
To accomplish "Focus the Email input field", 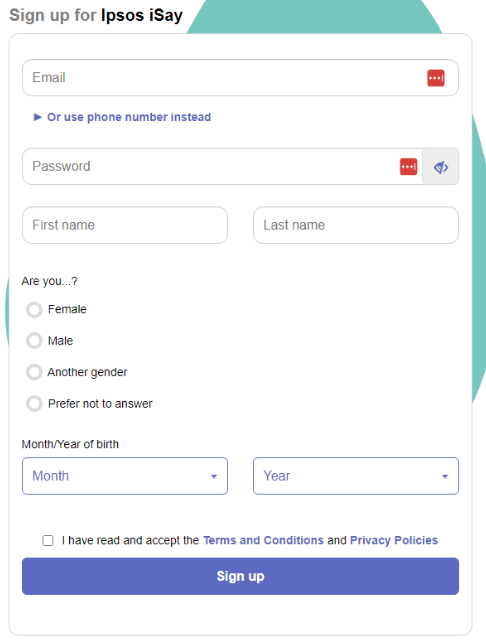I will 240,78.
